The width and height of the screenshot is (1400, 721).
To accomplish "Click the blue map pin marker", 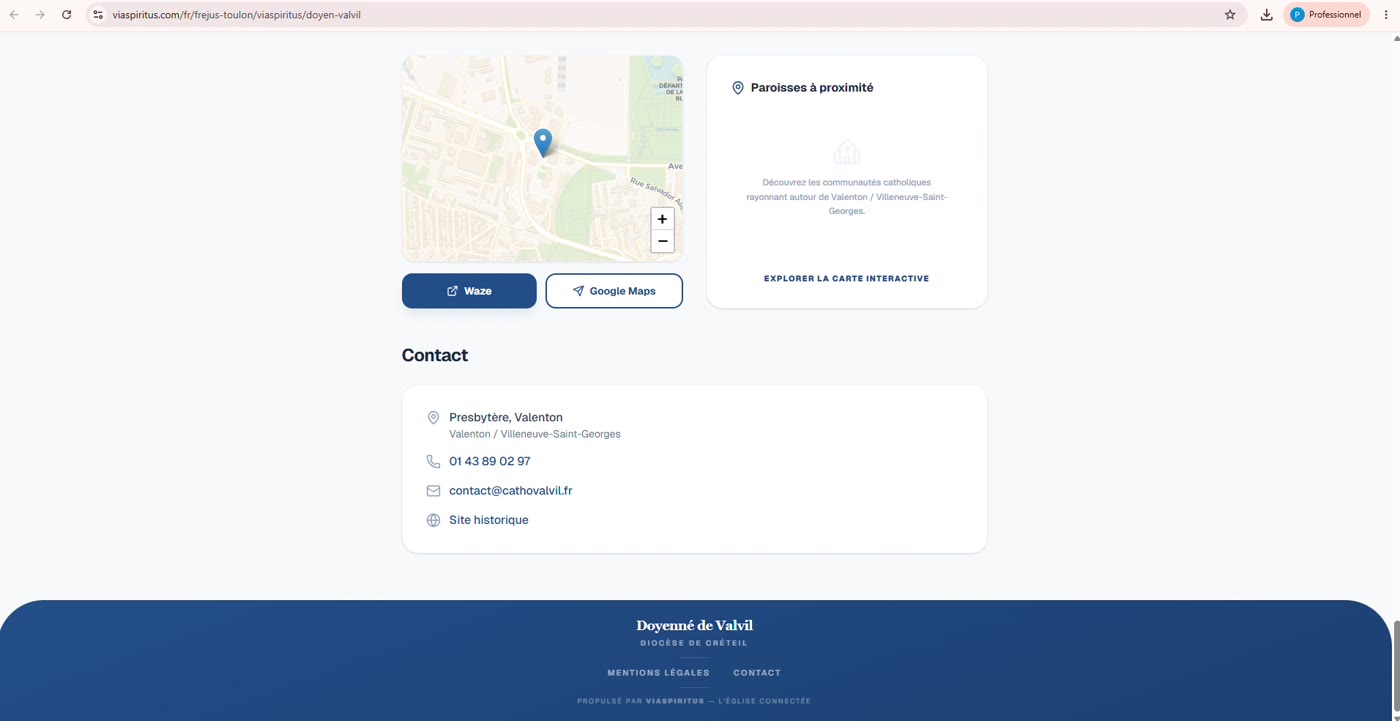I will click(543, 143).
